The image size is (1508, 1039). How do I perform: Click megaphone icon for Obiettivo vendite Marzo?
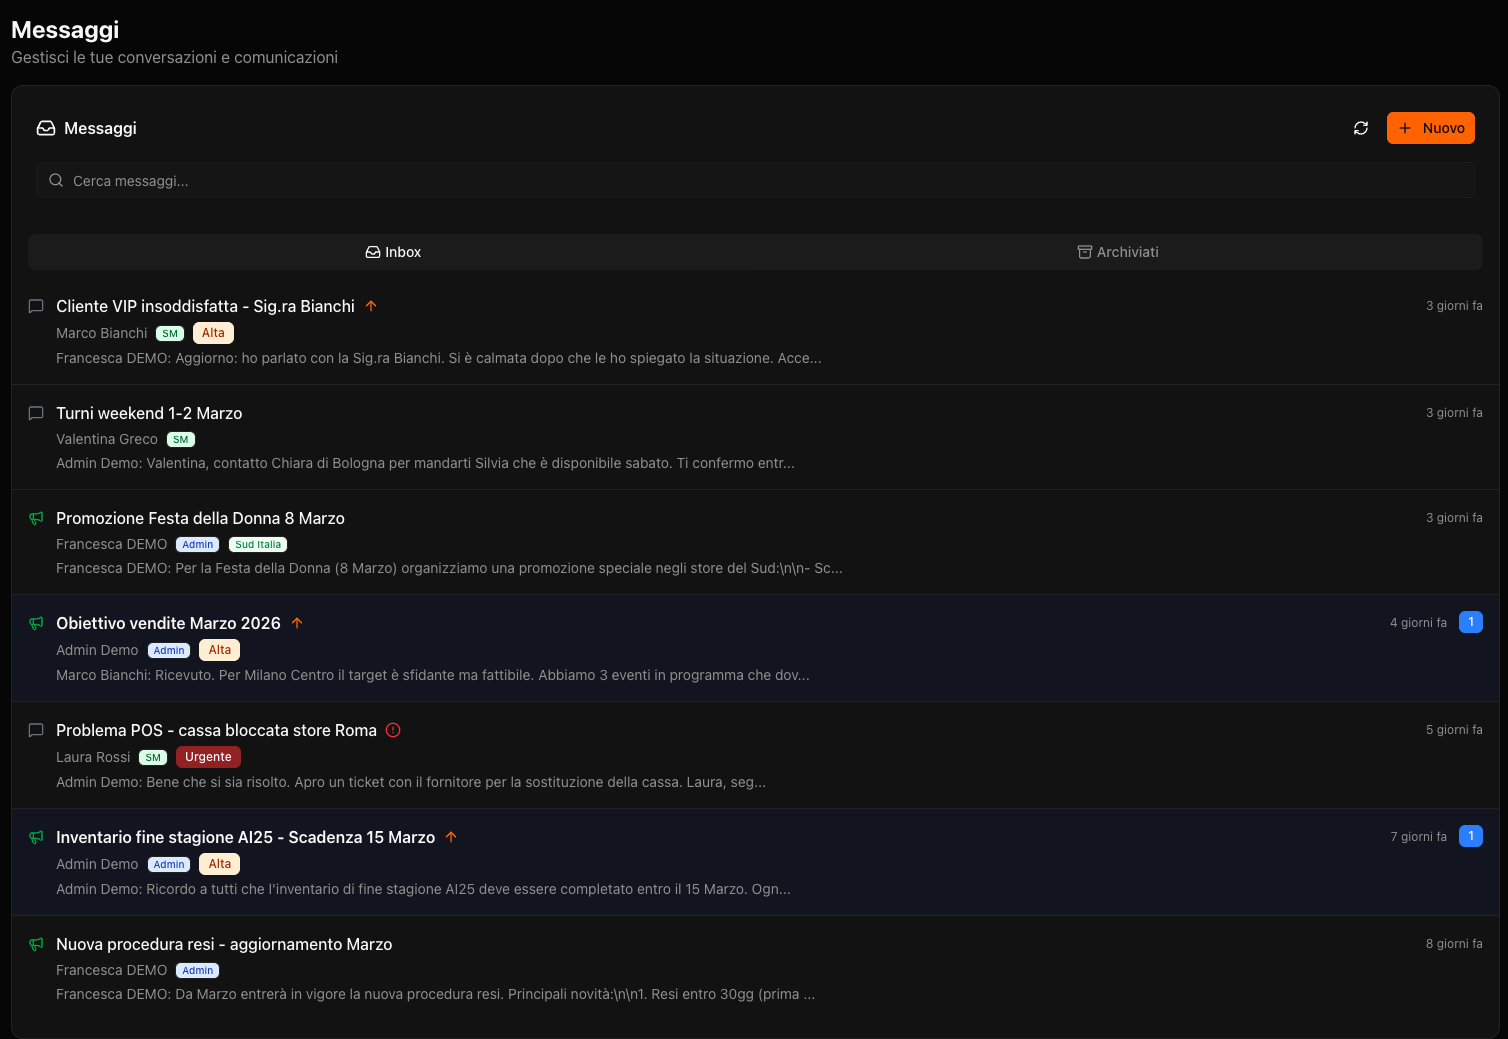[x=36, y=623]
